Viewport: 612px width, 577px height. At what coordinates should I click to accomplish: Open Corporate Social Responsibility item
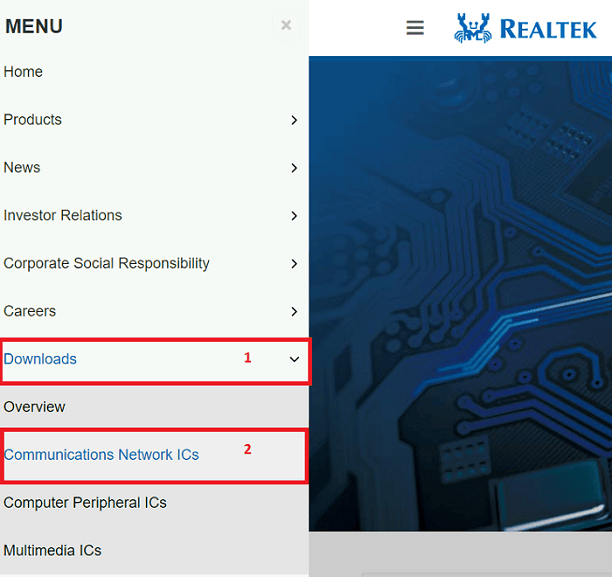(x=106, y=264)
